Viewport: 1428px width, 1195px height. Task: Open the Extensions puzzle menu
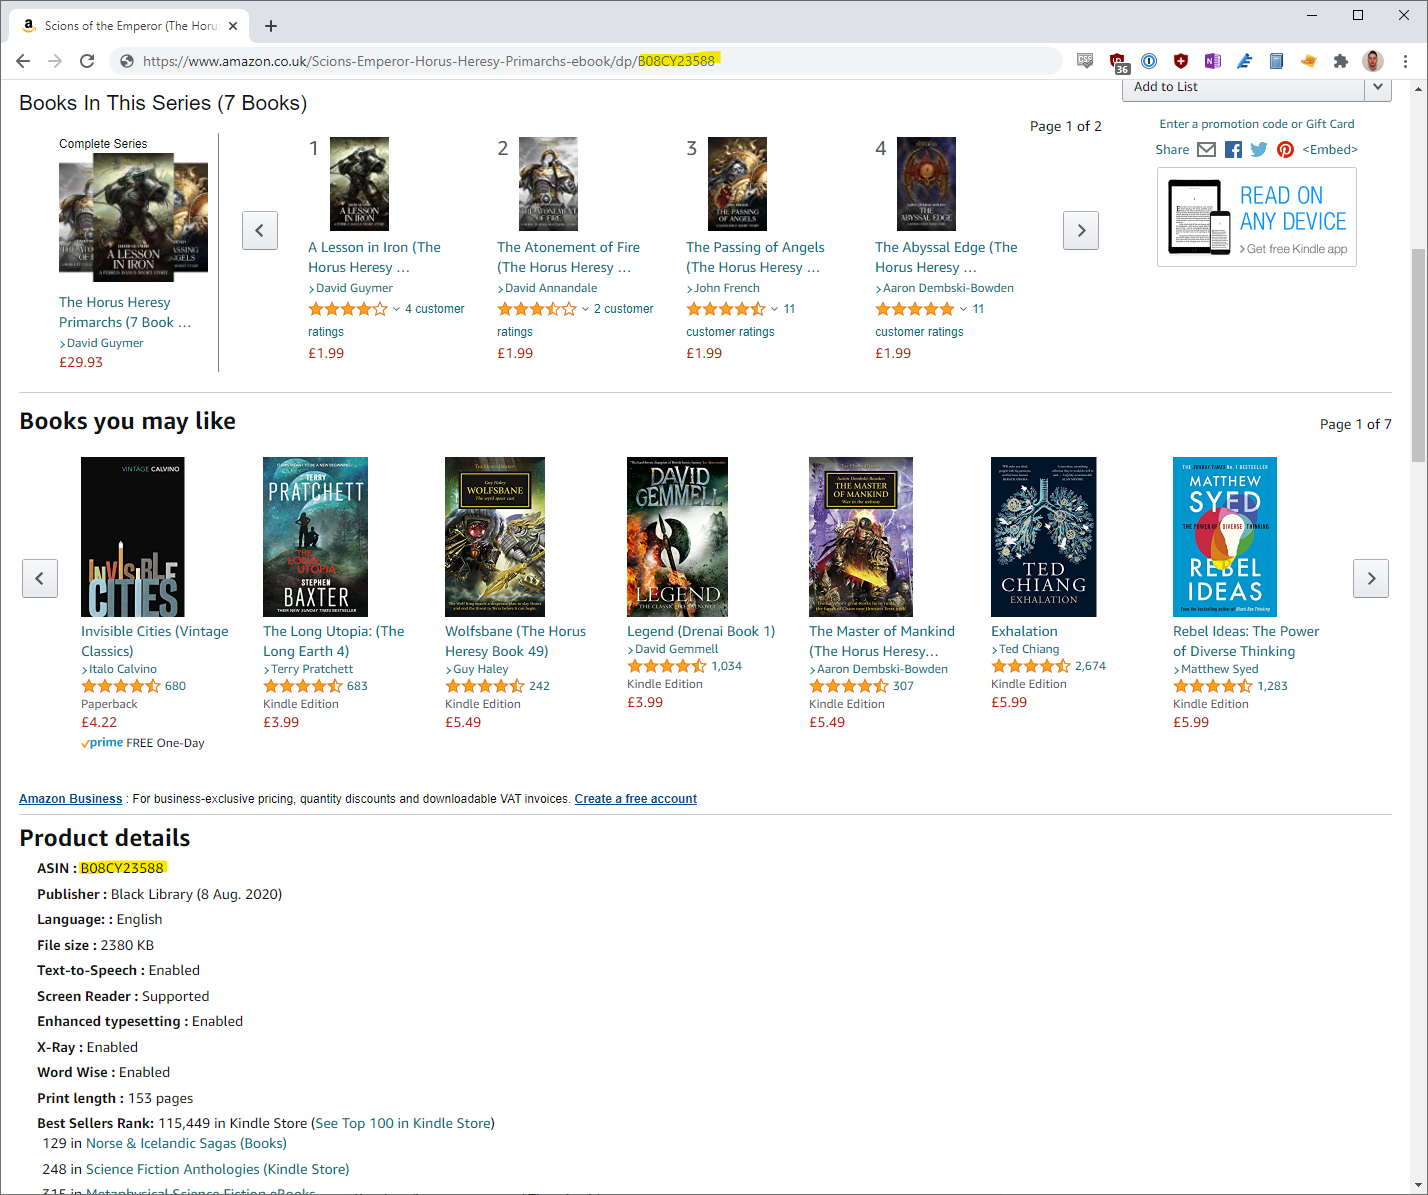(x=1341, y=61)
